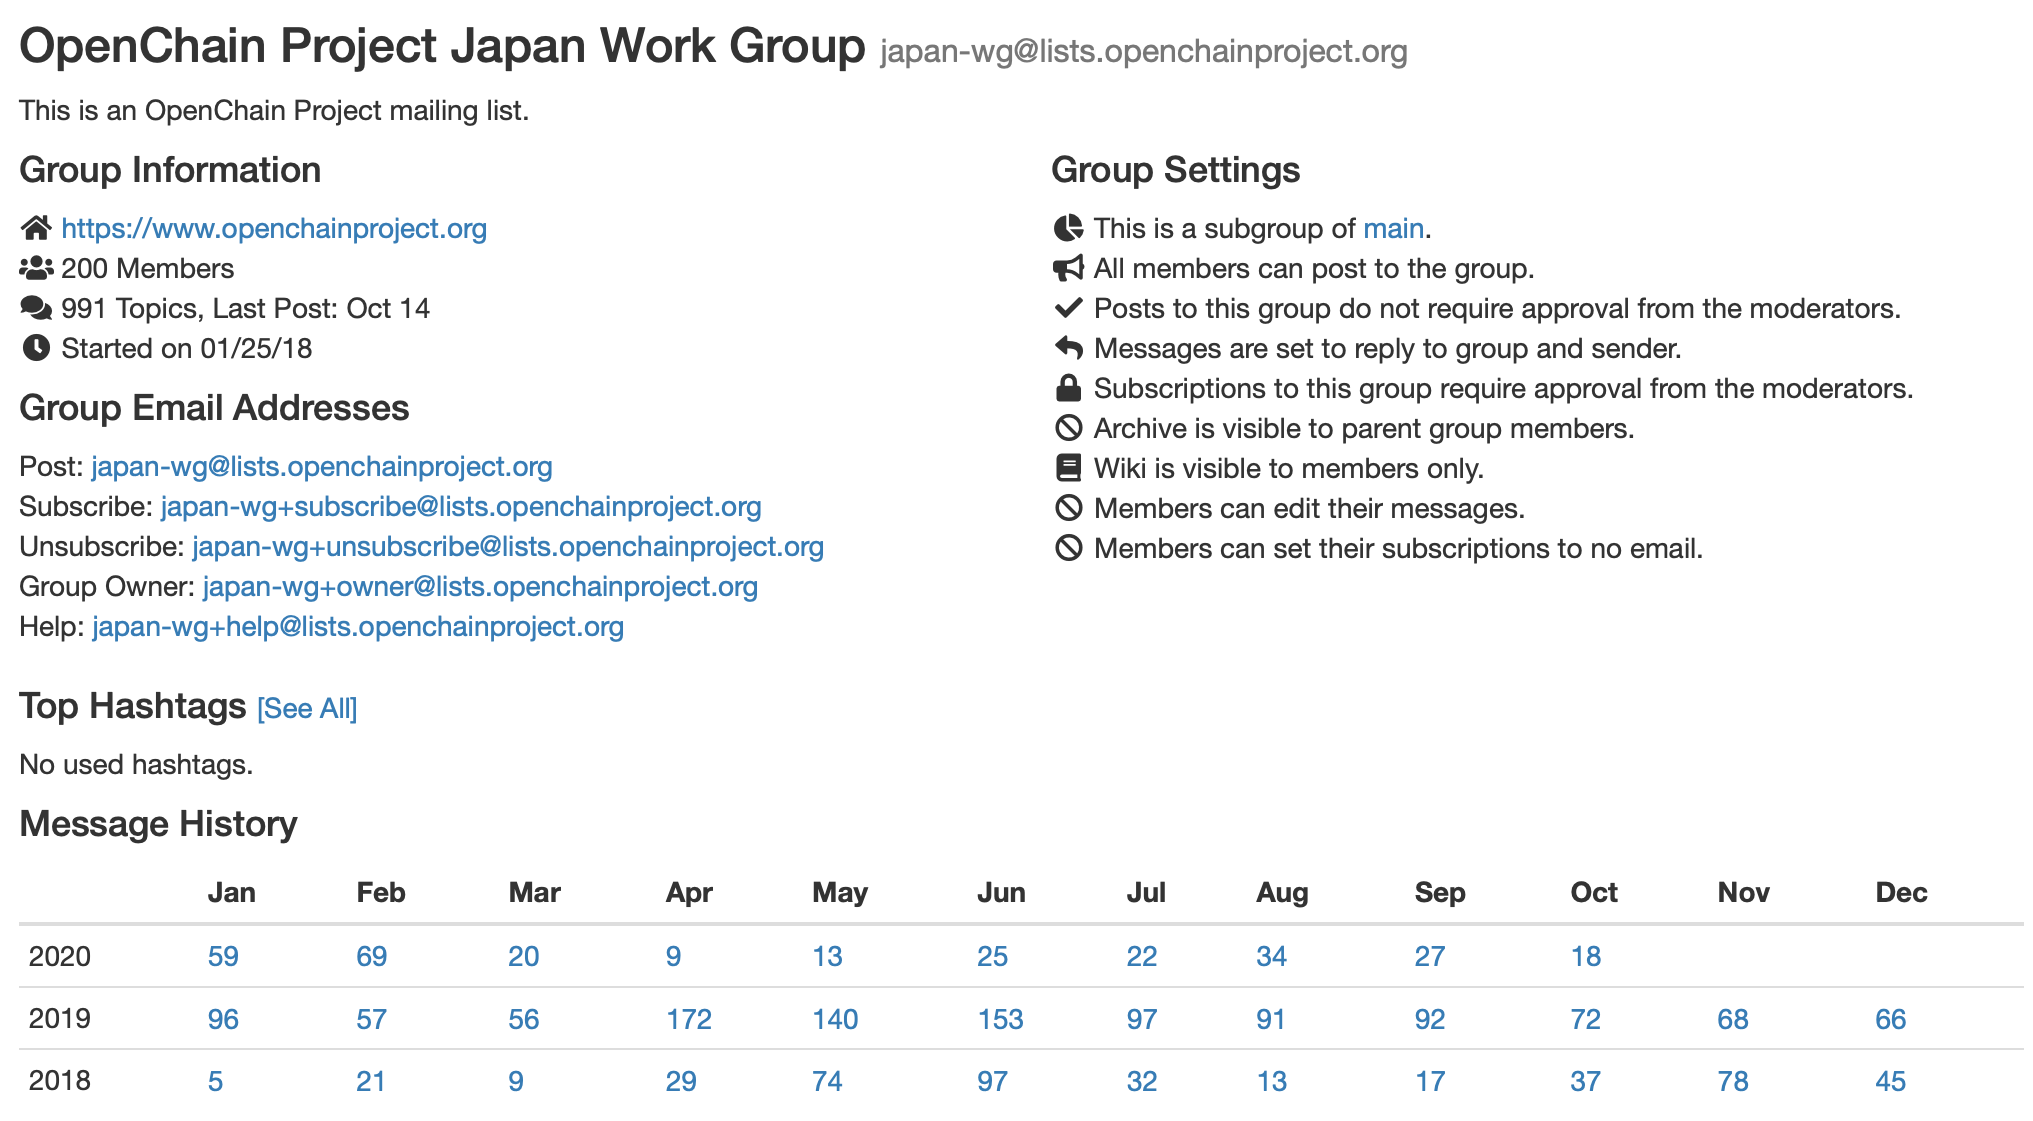Screen dimensions: 2033x1121
Task: Open March 2020 messages count 20
Action: 524,957
